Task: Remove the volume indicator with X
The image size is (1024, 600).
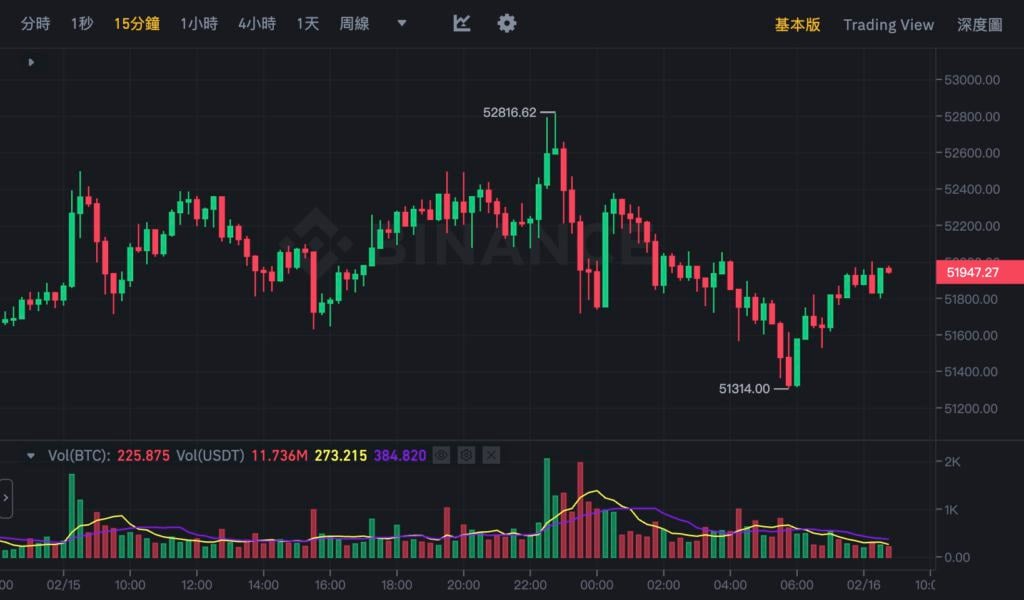Action: click(x=491, y=455)
